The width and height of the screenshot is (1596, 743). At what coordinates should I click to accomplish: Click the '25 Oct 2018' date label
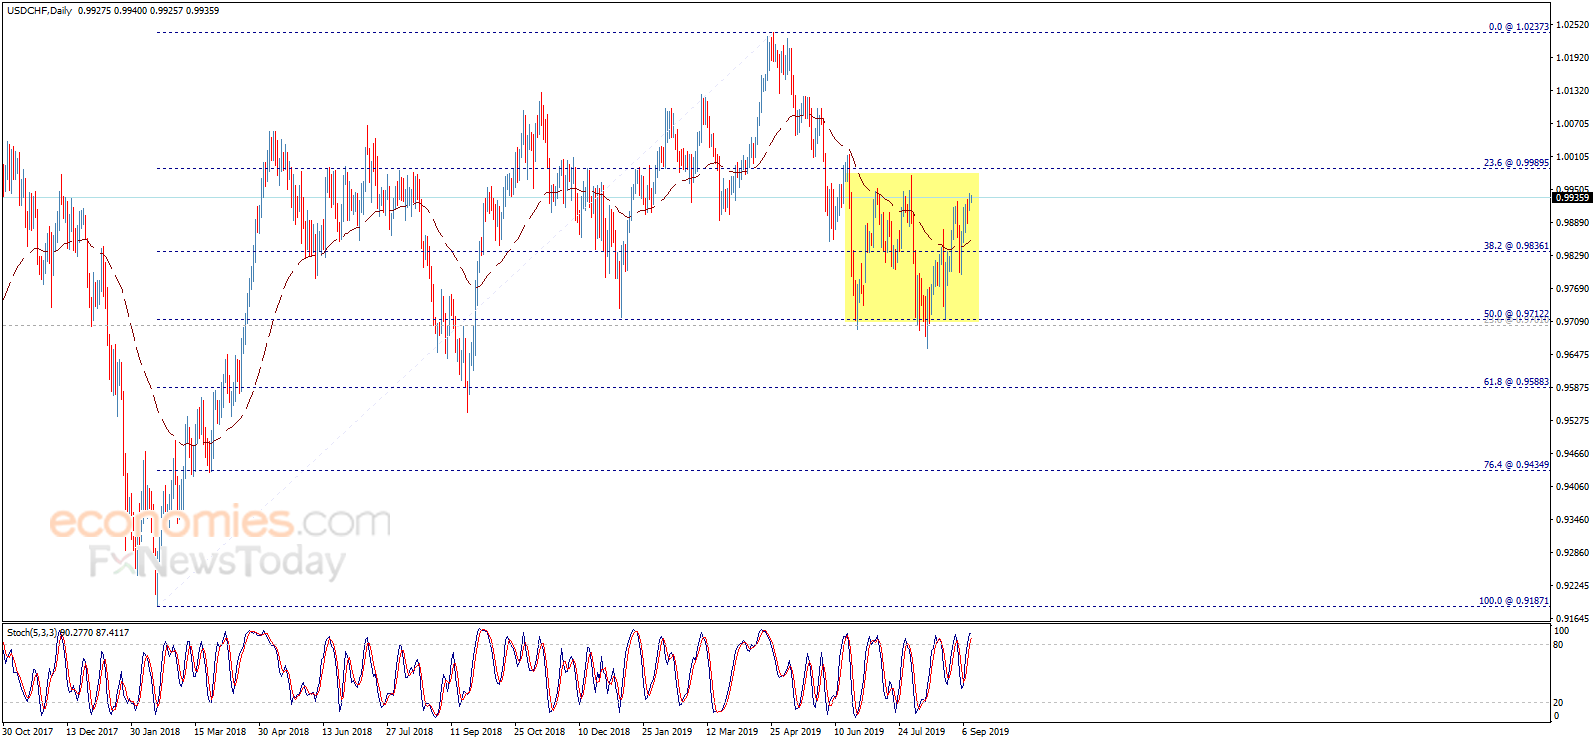click(x=540, y=732)
